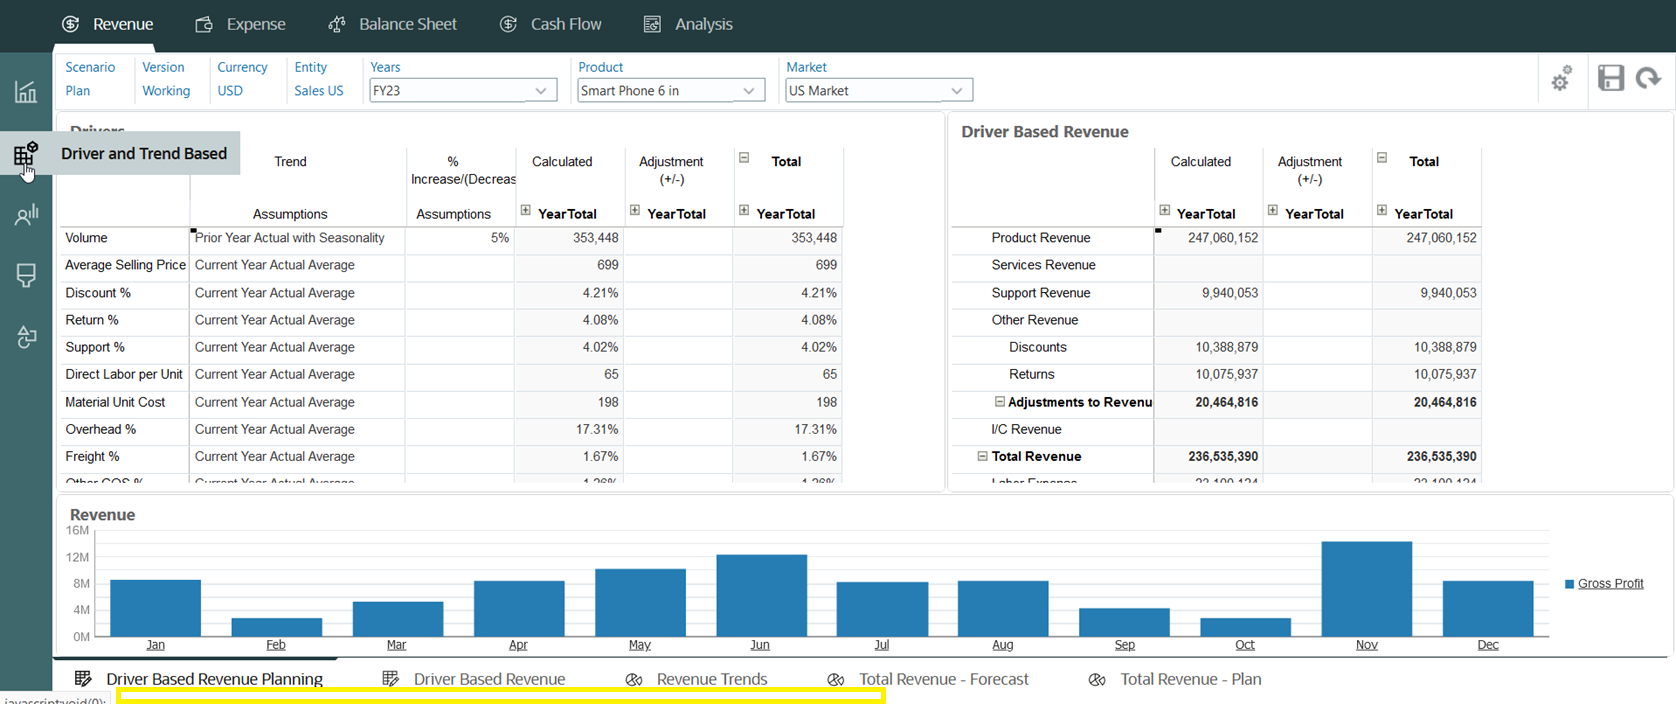Image resolution: width=1676 pixels, height=704 pixels.
Task: Collapse the Total Revenue row
Action: pyautogui.click(x=982, y=456)
